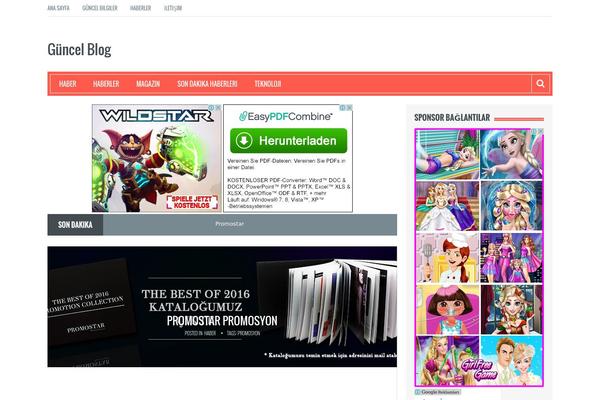The width and height of the screenshot is (600, 400).
Task: Click the HABER category link under the post title
Action: (210, 333)
